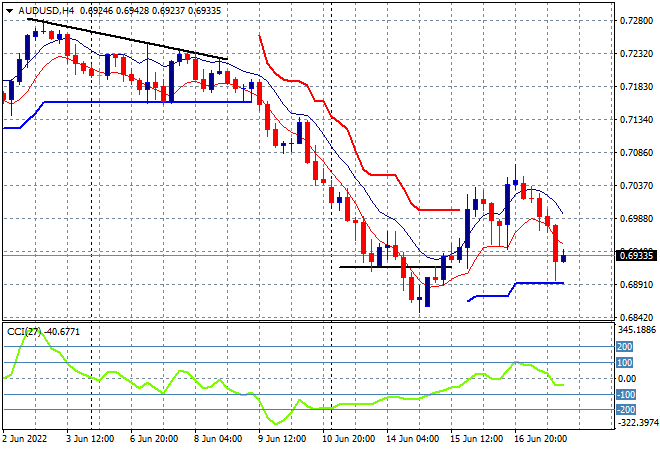
Task: Click the CCI level -200 label
Action: [x=626, y=410]
